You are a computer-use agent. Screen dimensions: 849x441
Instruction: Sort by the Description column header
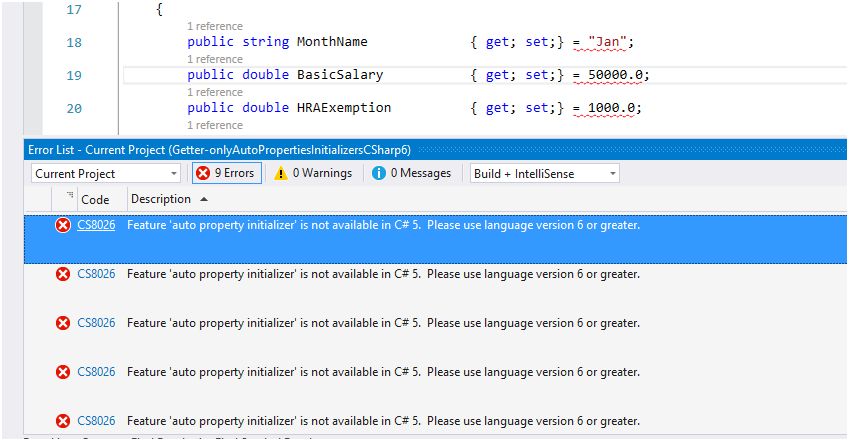tap(161, 199)
